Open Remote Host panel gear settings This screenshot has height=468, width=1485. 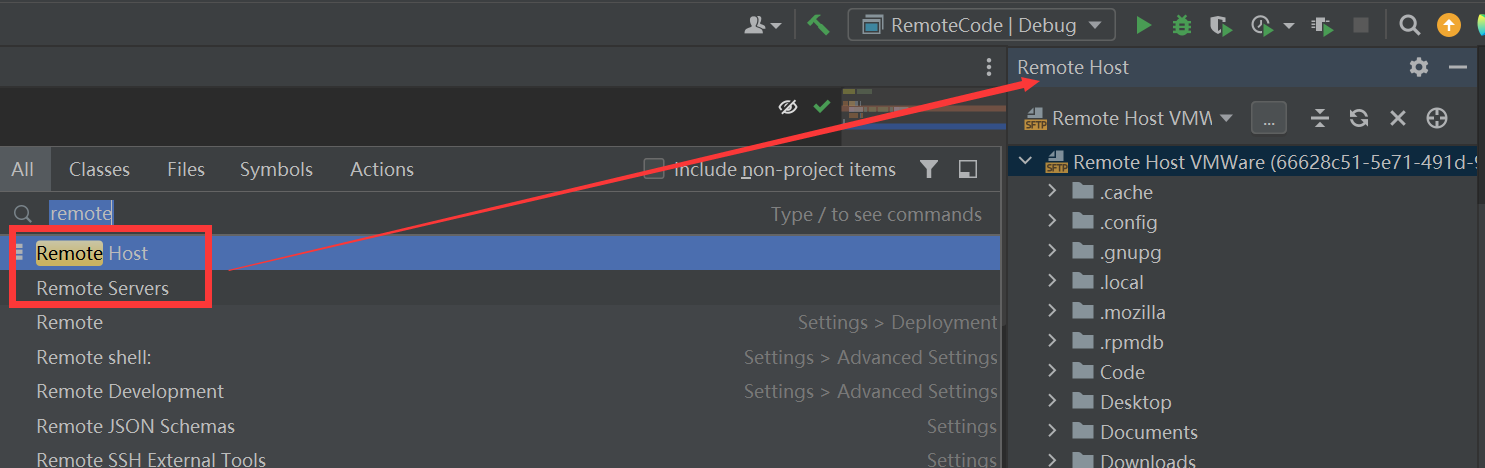pos(1418,67)
